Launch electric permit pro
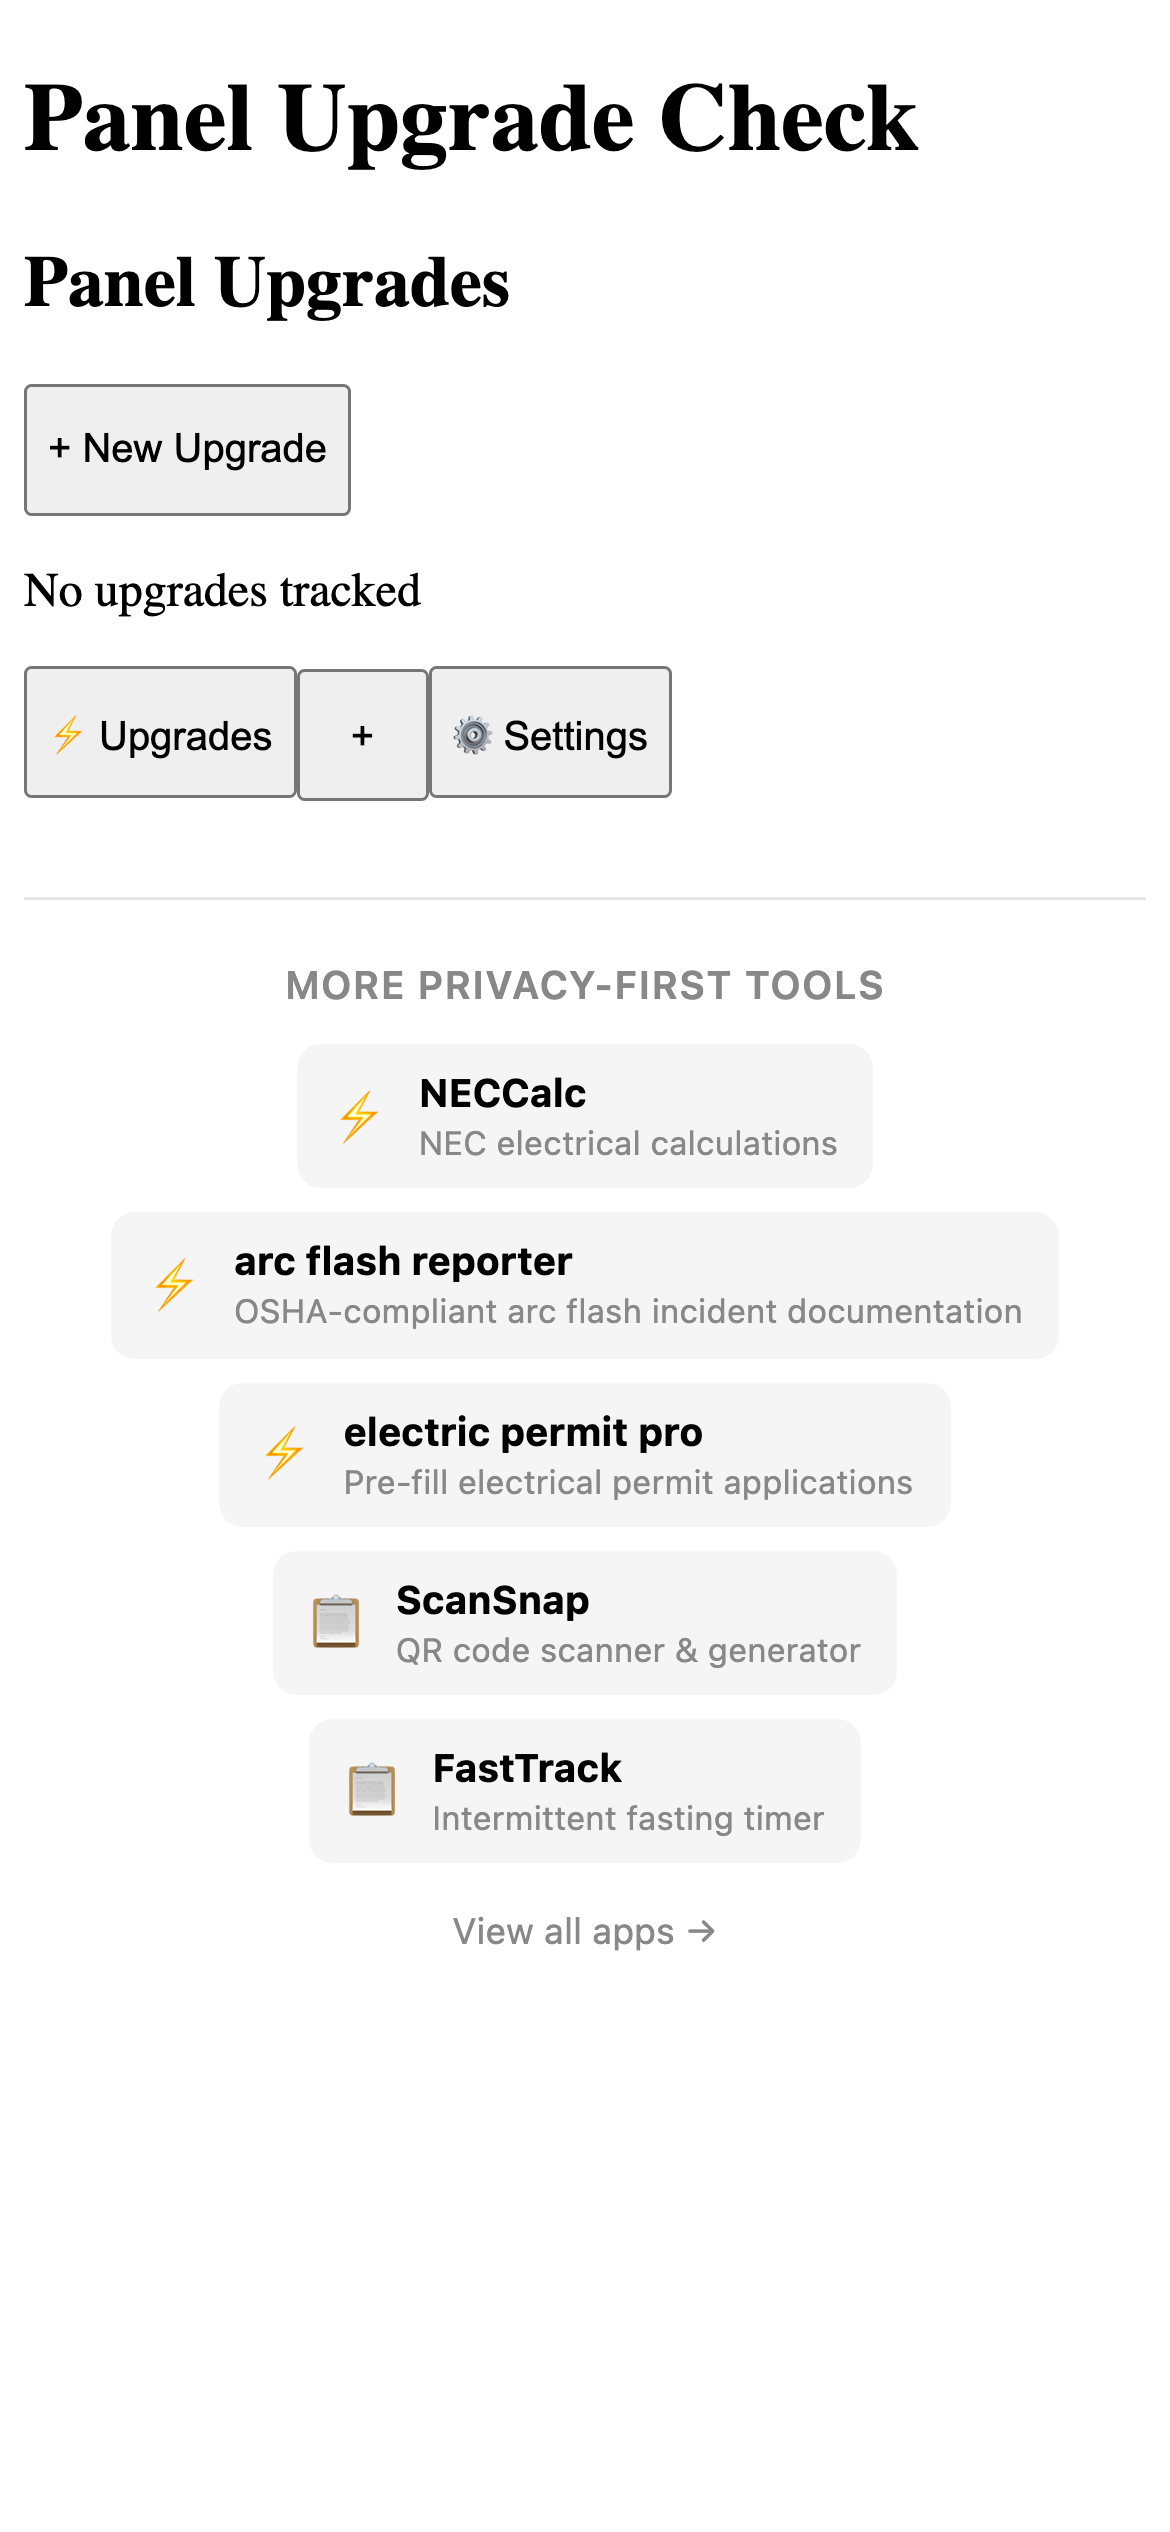Image resolution: width=1170 pixels, height=2532 pixels. click(x=585, y=1452)
